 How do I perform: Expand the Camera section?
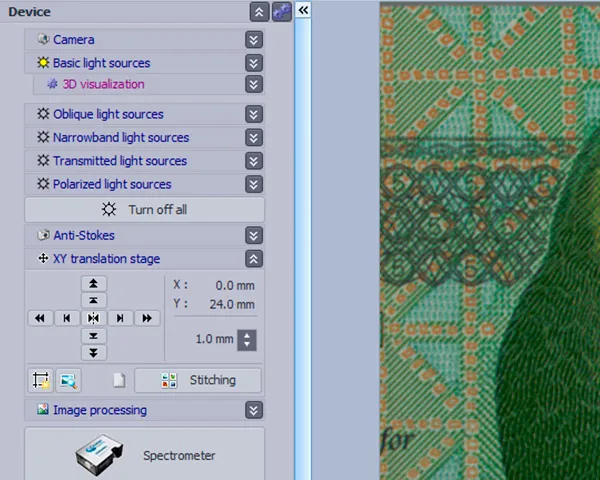pyautogui.click(x=254, y=39)
